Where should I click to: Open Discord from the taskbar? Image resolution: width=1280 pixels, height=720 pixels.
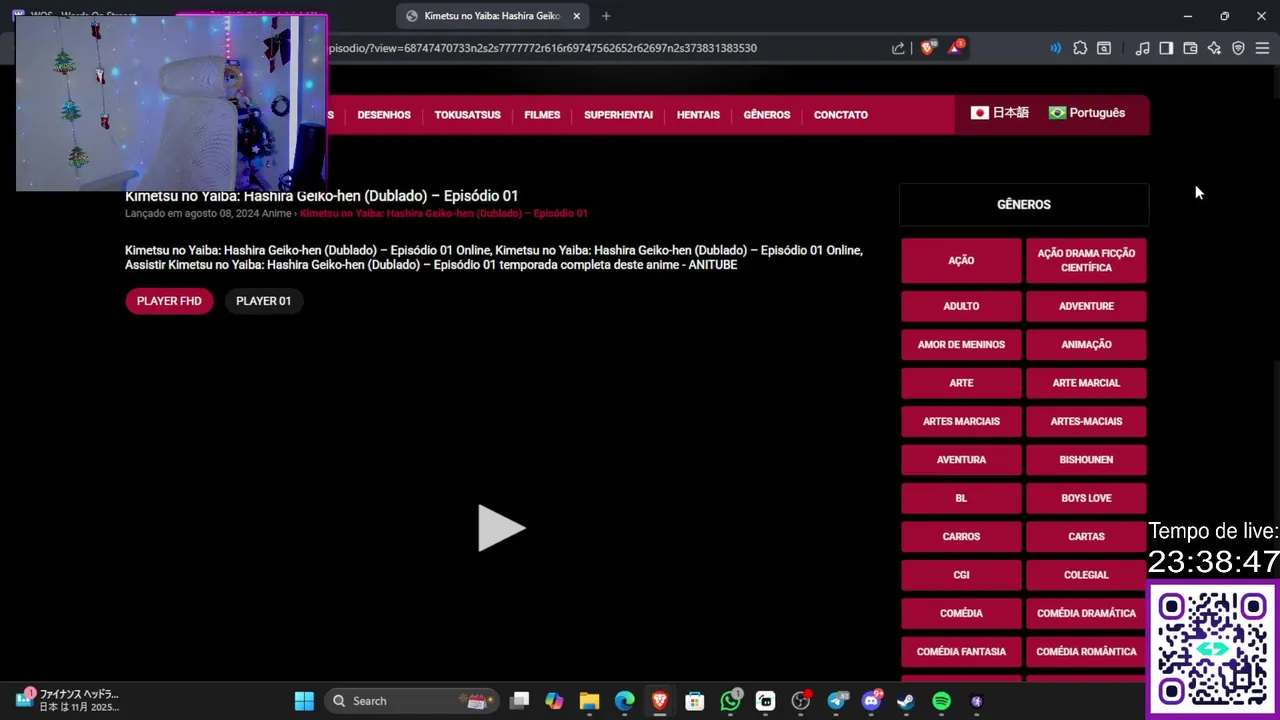click(871, 701)
